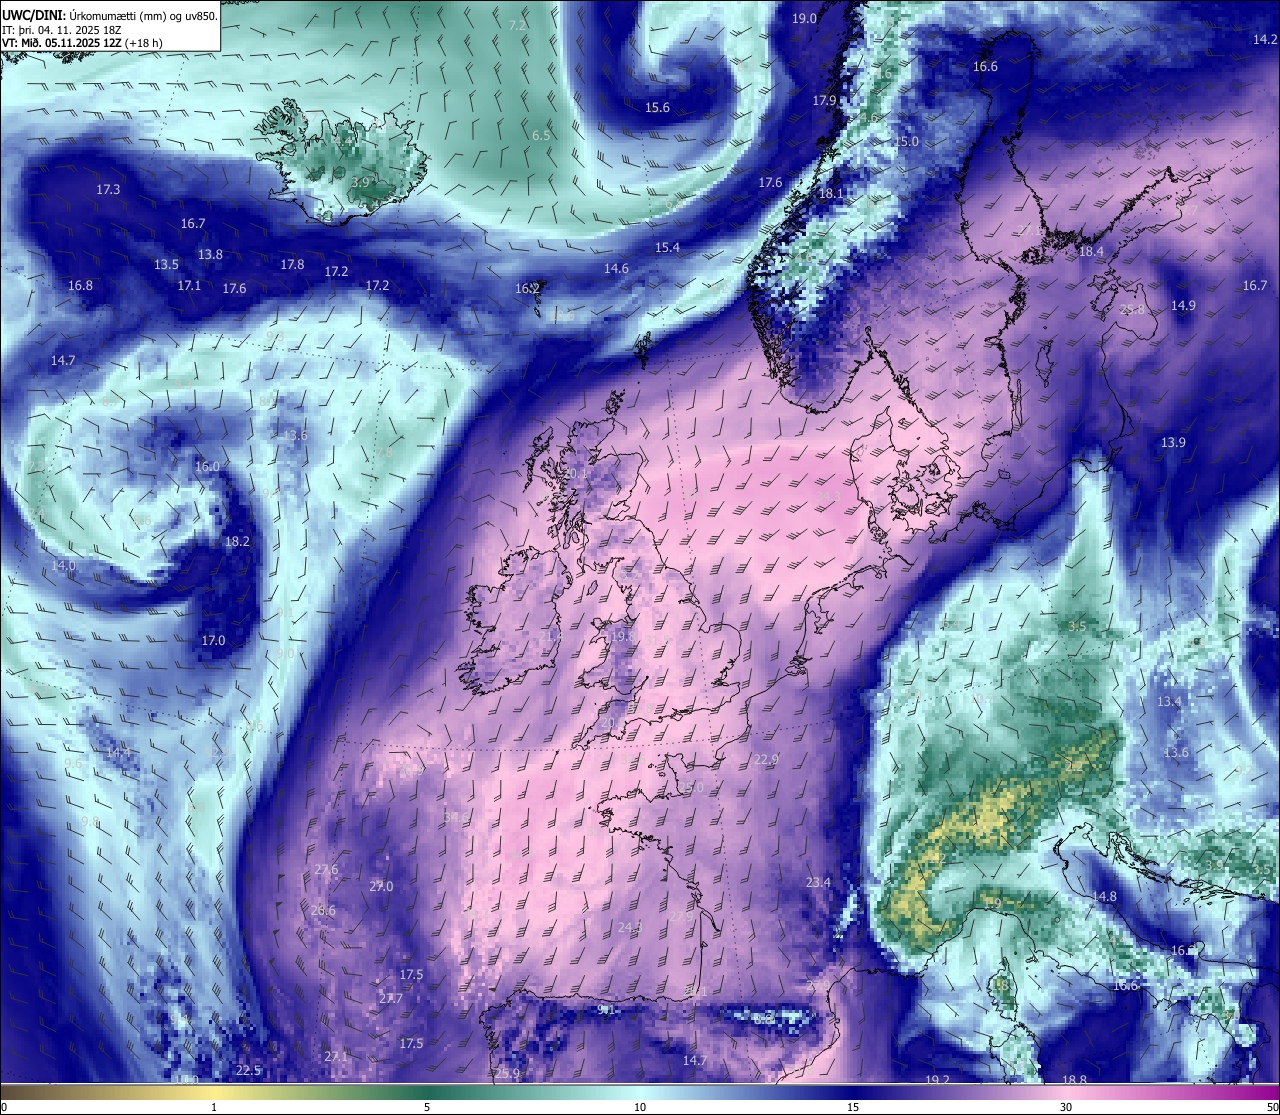Click the 25.8 value east of the Baltic
Image resolution: width=1280 pixels, height=1115 pixels.
tap(1132, 310)
